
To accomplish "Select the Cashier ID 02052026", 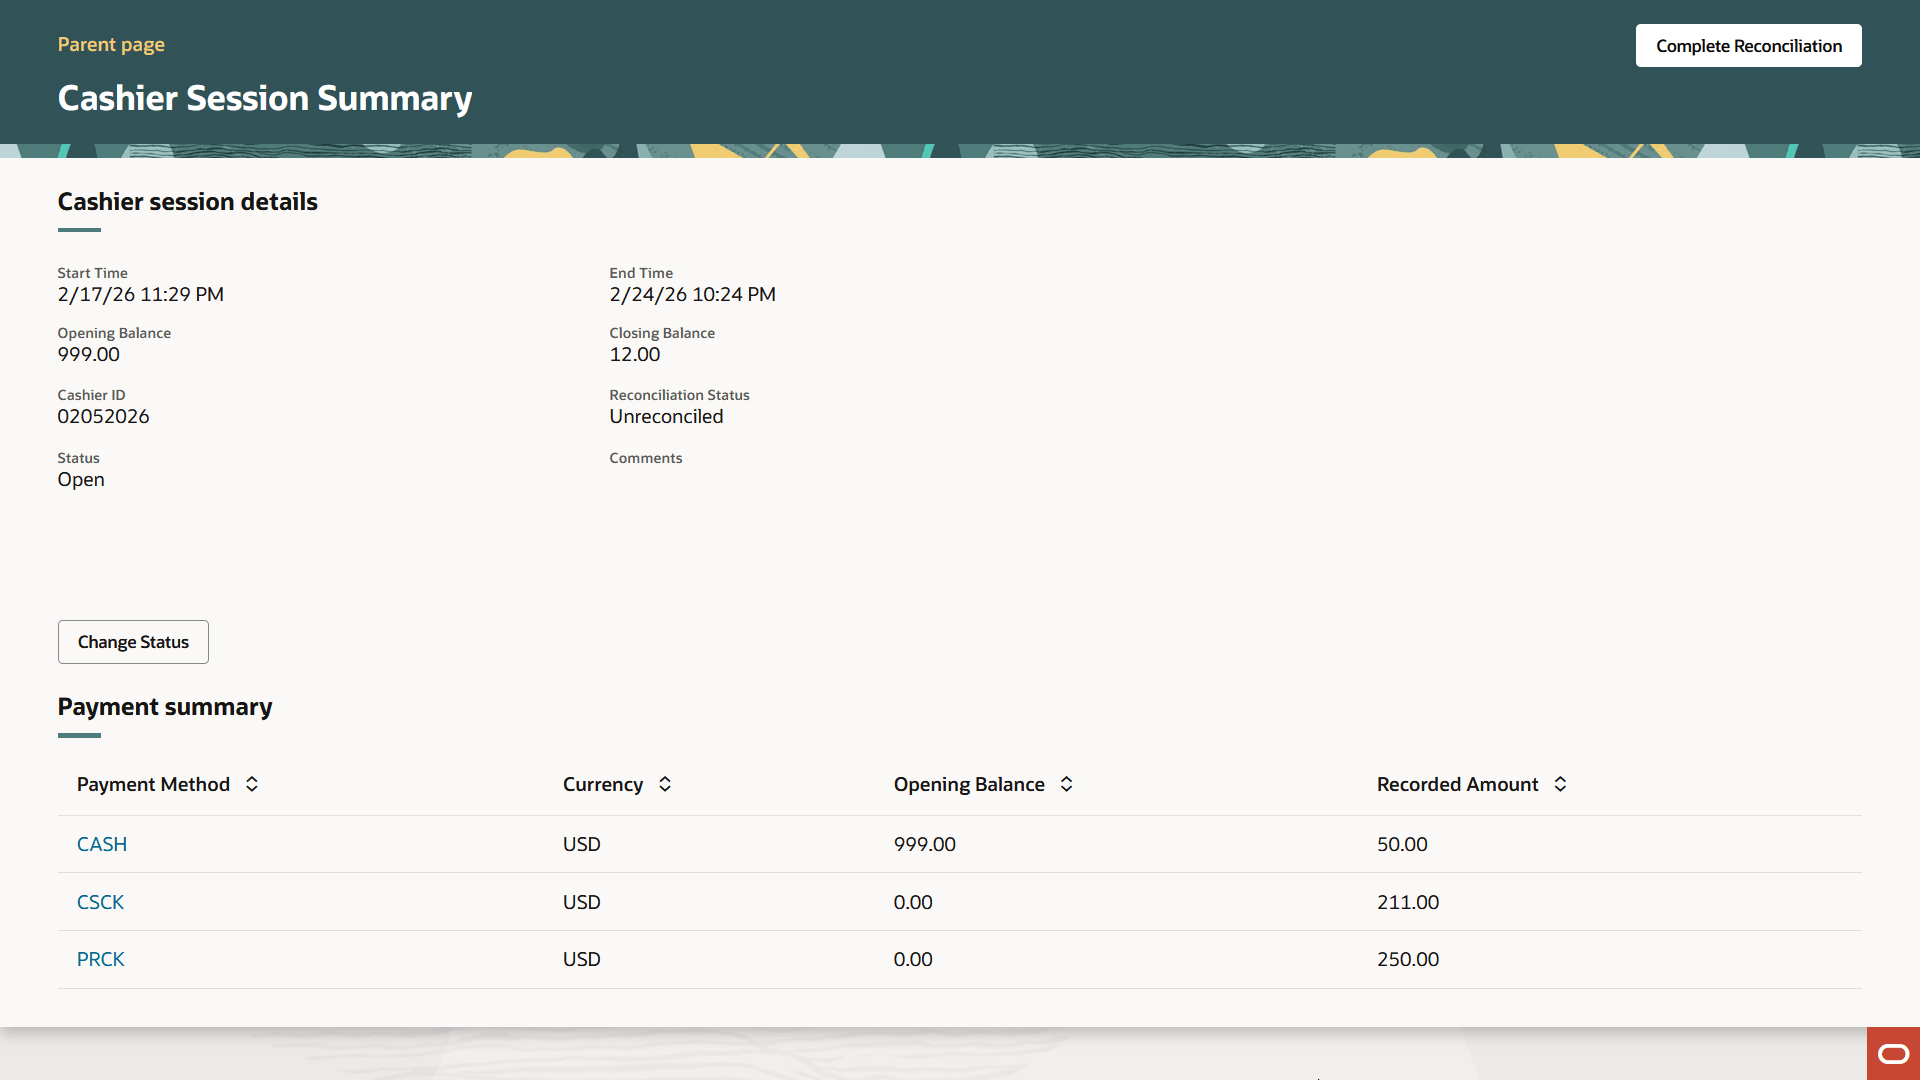I will [x=103, y=416].
